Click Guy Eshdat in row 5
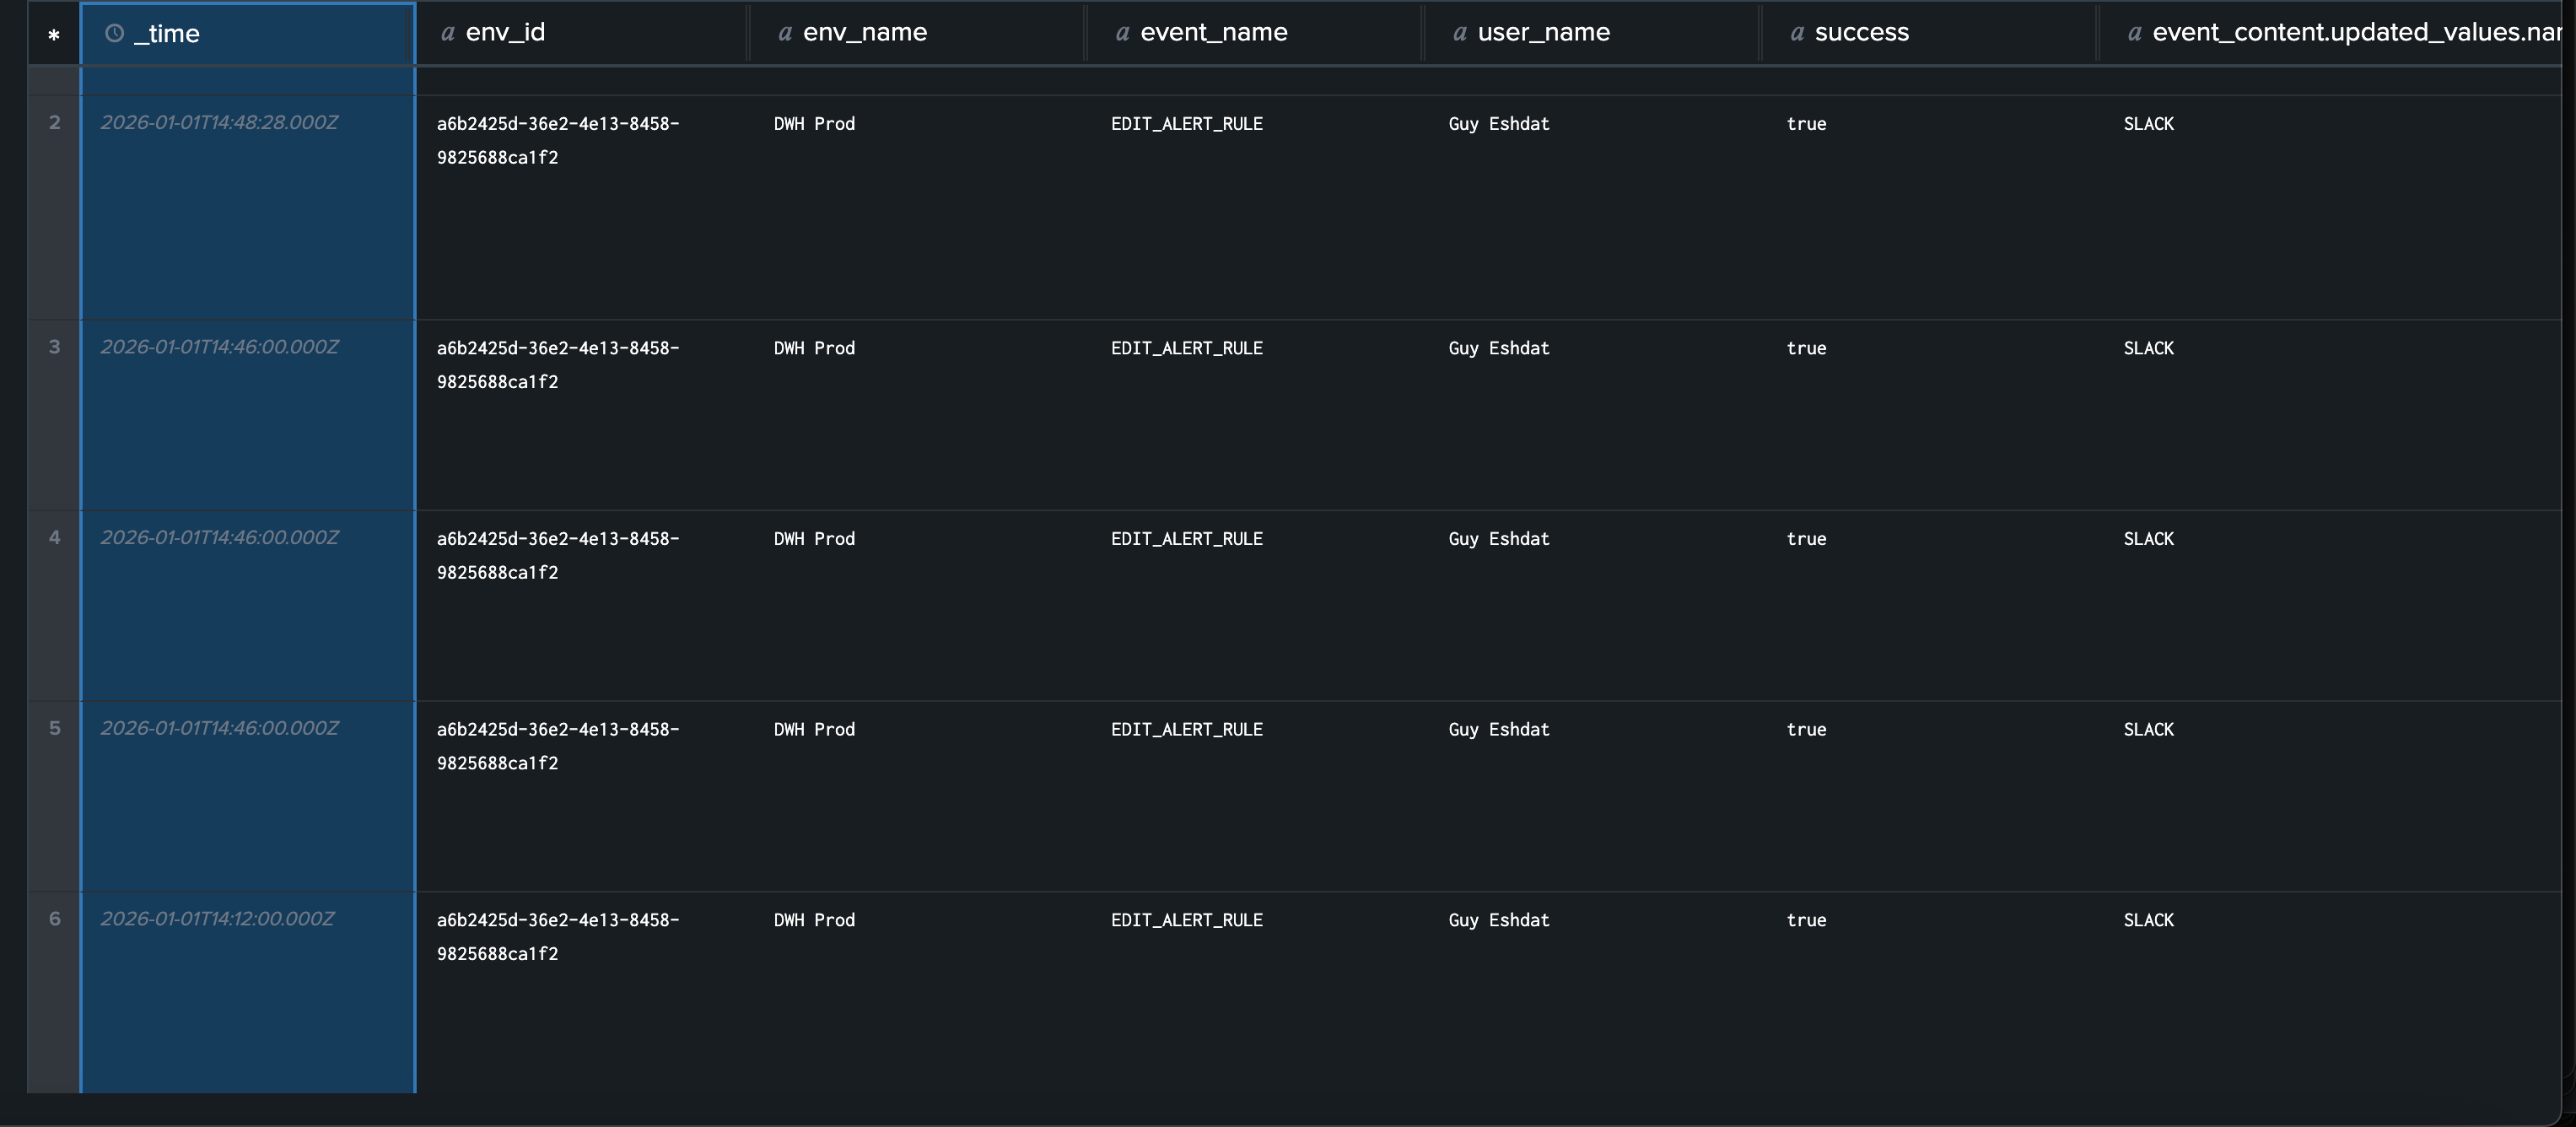Viewport: 2576px width, 1127px height. pos(1498,729)
